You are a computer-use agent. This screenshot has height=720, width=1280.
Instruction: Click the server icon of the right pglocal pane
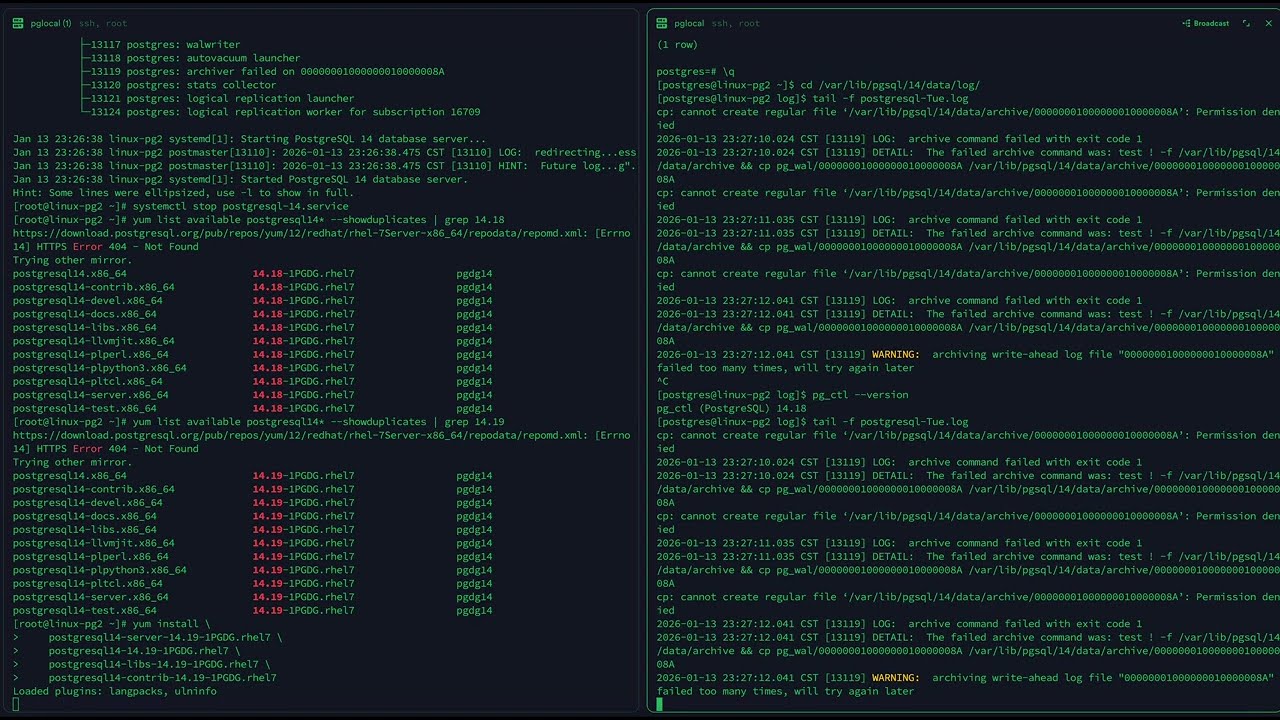coord(662,23)
